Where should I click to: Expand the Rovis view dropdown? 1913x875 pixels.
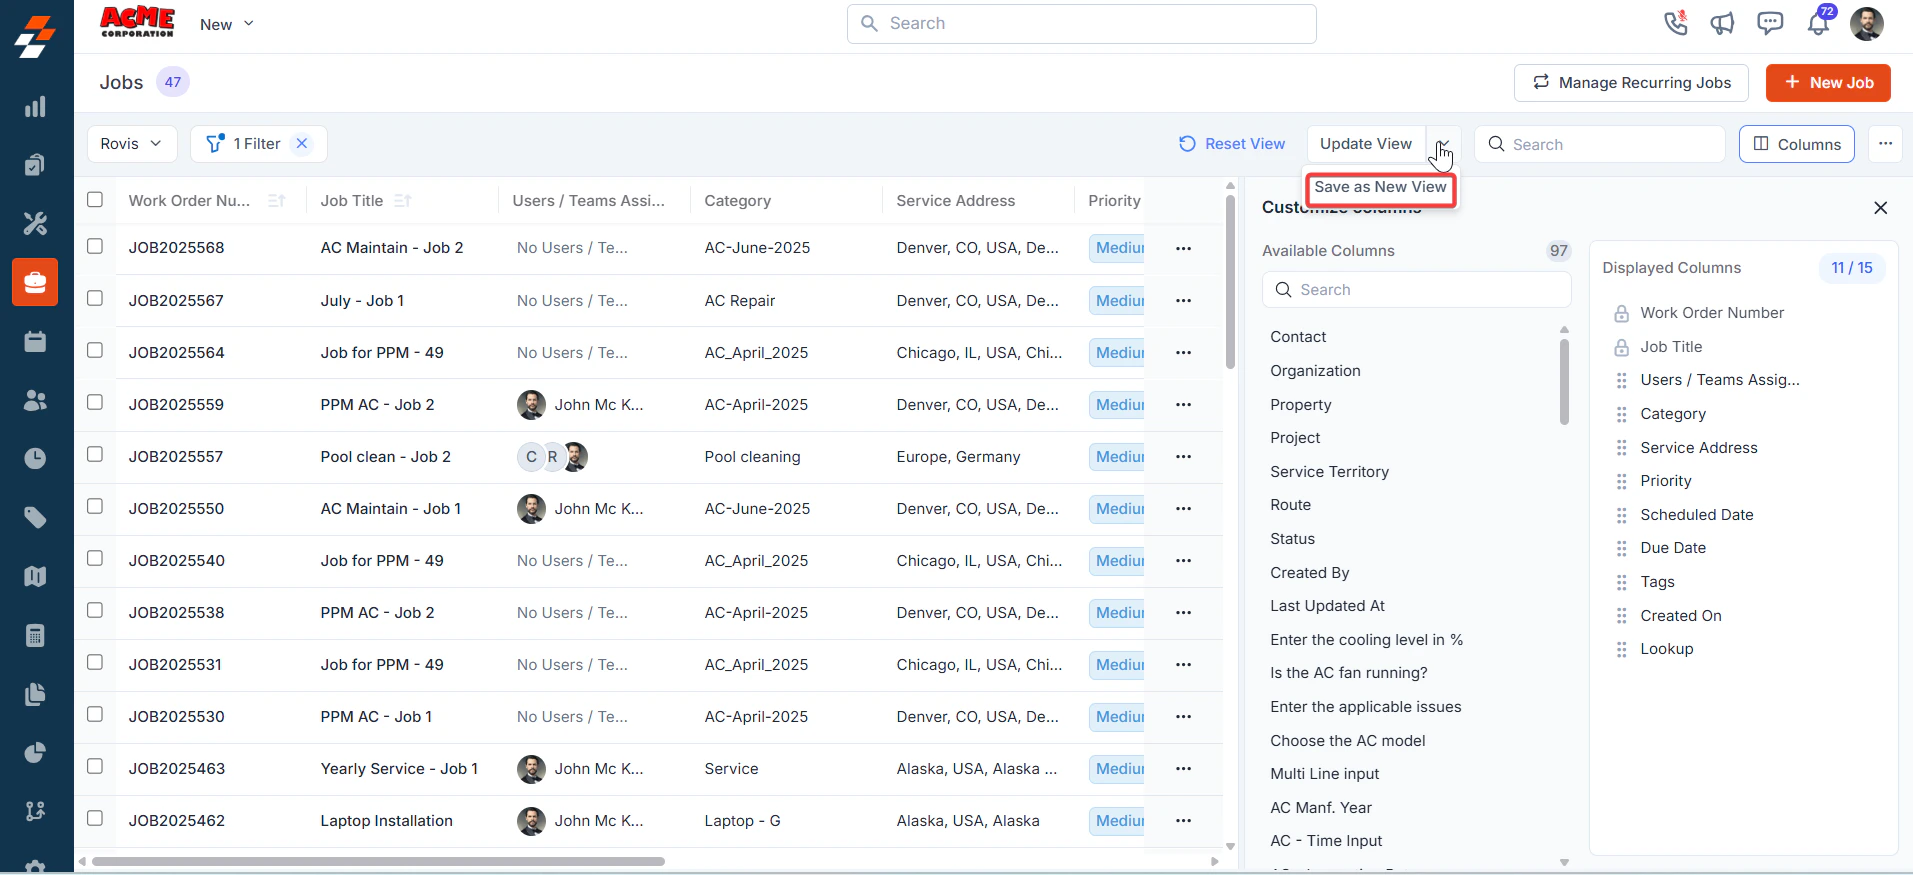[132, 144]
